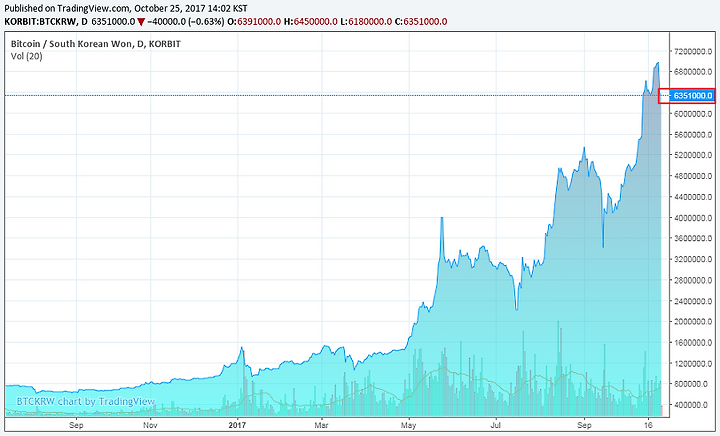
Task: Click the high price H:6450000.0
Action: tap(311, 22)
